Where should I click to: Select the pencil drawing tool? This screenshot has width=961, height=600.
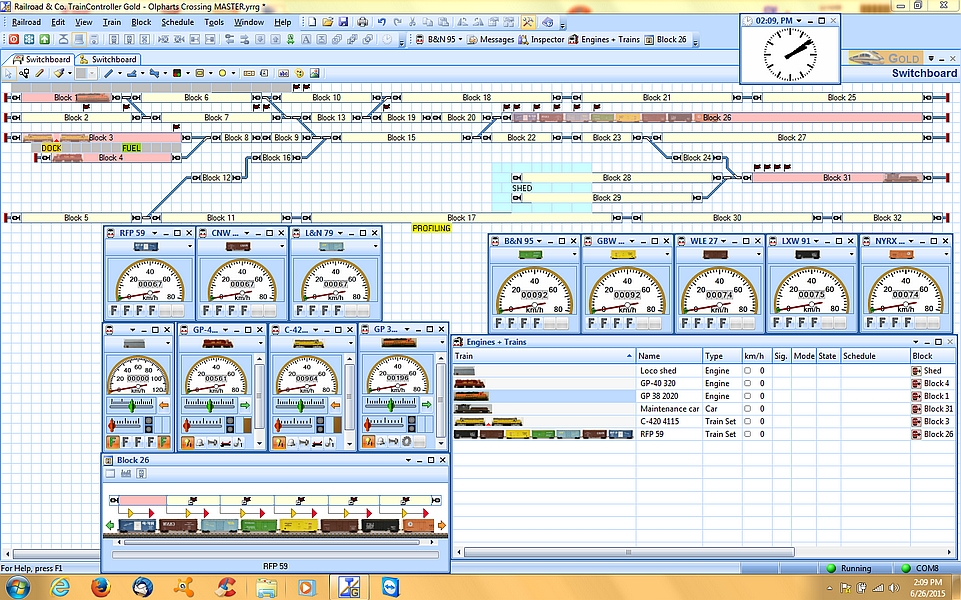pyautogui.click(x=40, y=73)
